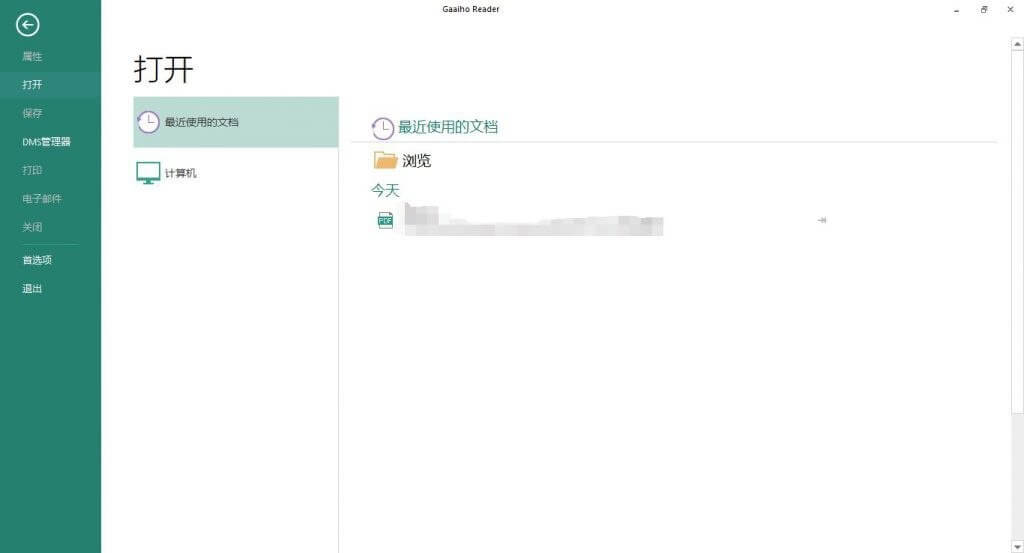This screenshot has width=1024, height=553.
Task: Pin the recent document with the pin icon
Action: (821, 220)
